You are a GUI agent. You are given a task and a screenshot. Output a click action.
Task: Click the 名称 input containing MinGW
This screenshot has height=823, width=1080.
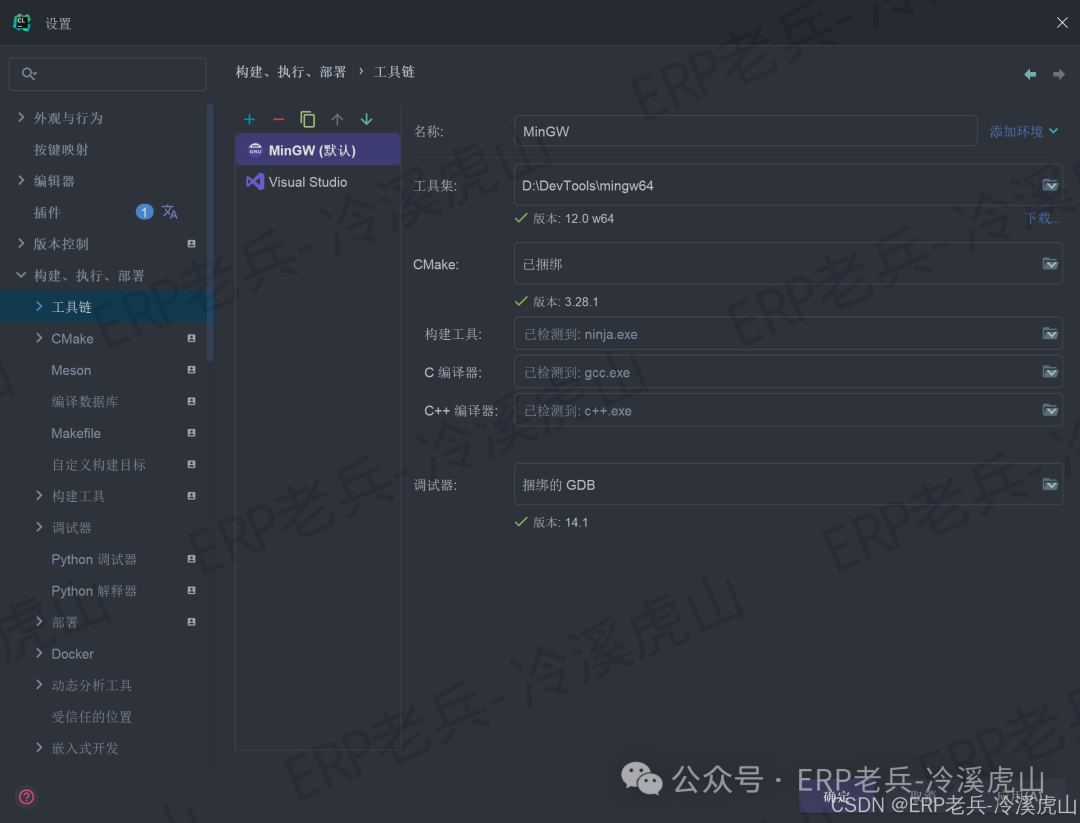(x=745, y=131)
